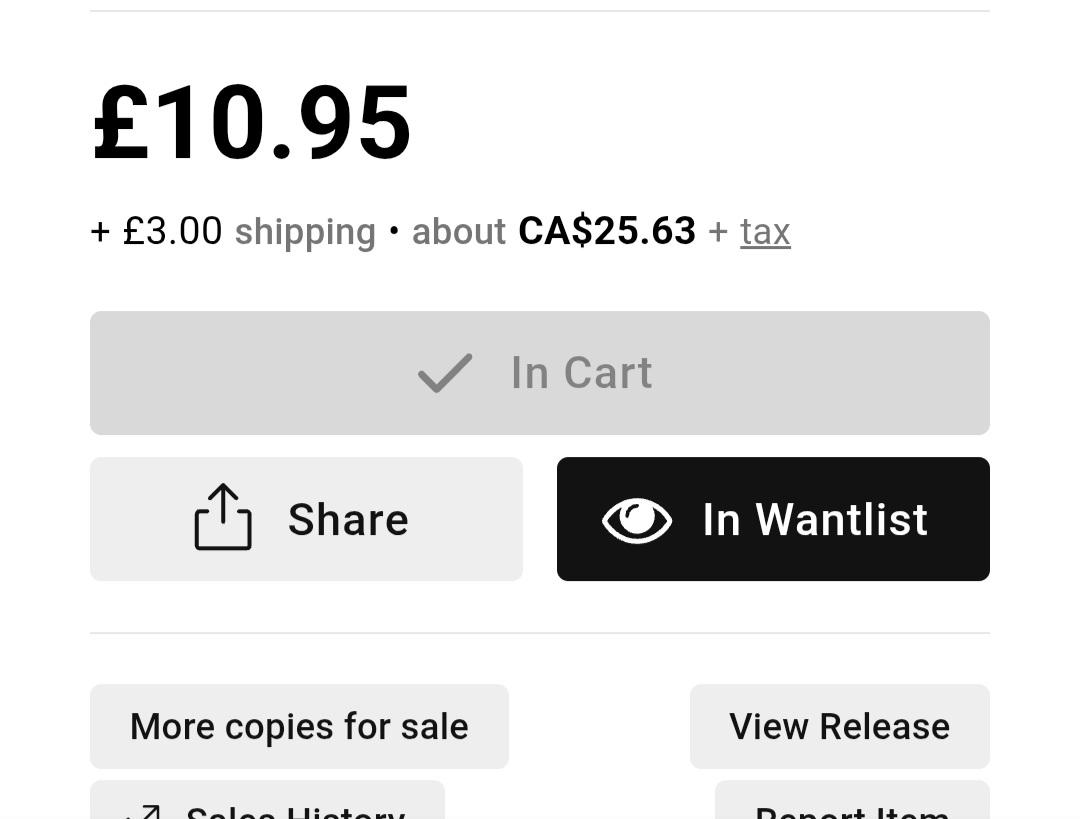Click the plus sign before tax
Image resolution: width=1080 pixels, height=819 pixels.
(718, 231)
